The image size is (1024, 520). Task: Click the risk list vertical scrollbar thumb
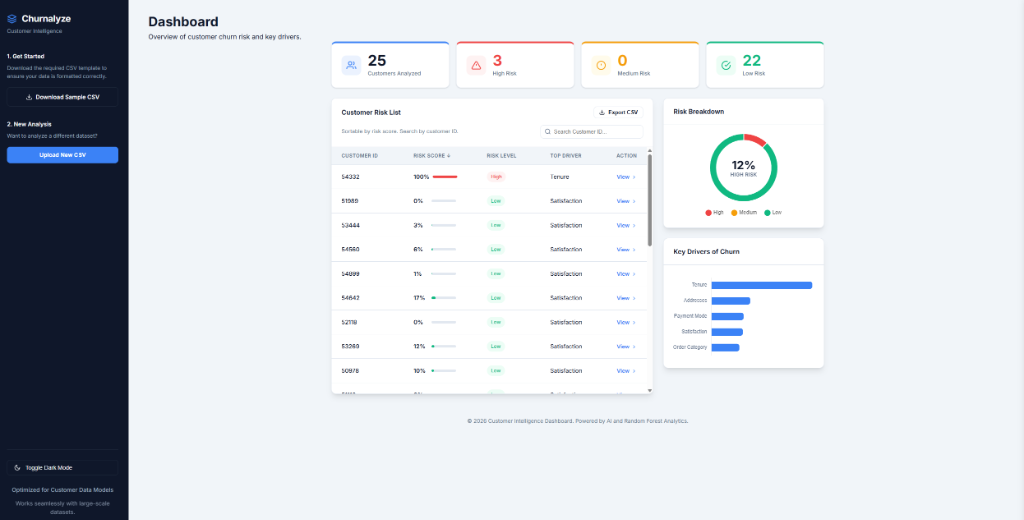pos(650,200)
